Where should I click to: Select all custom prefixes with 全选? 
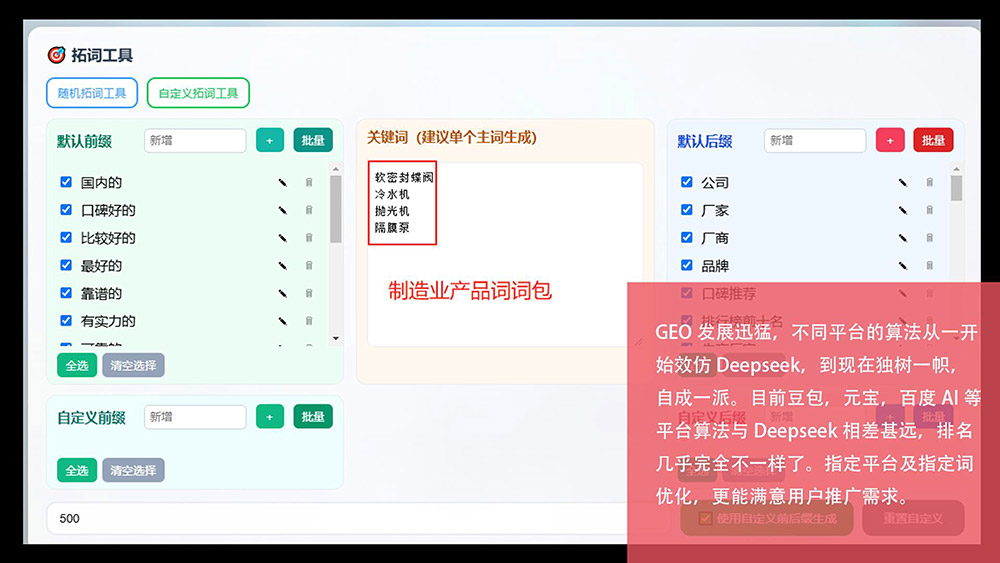77,471
